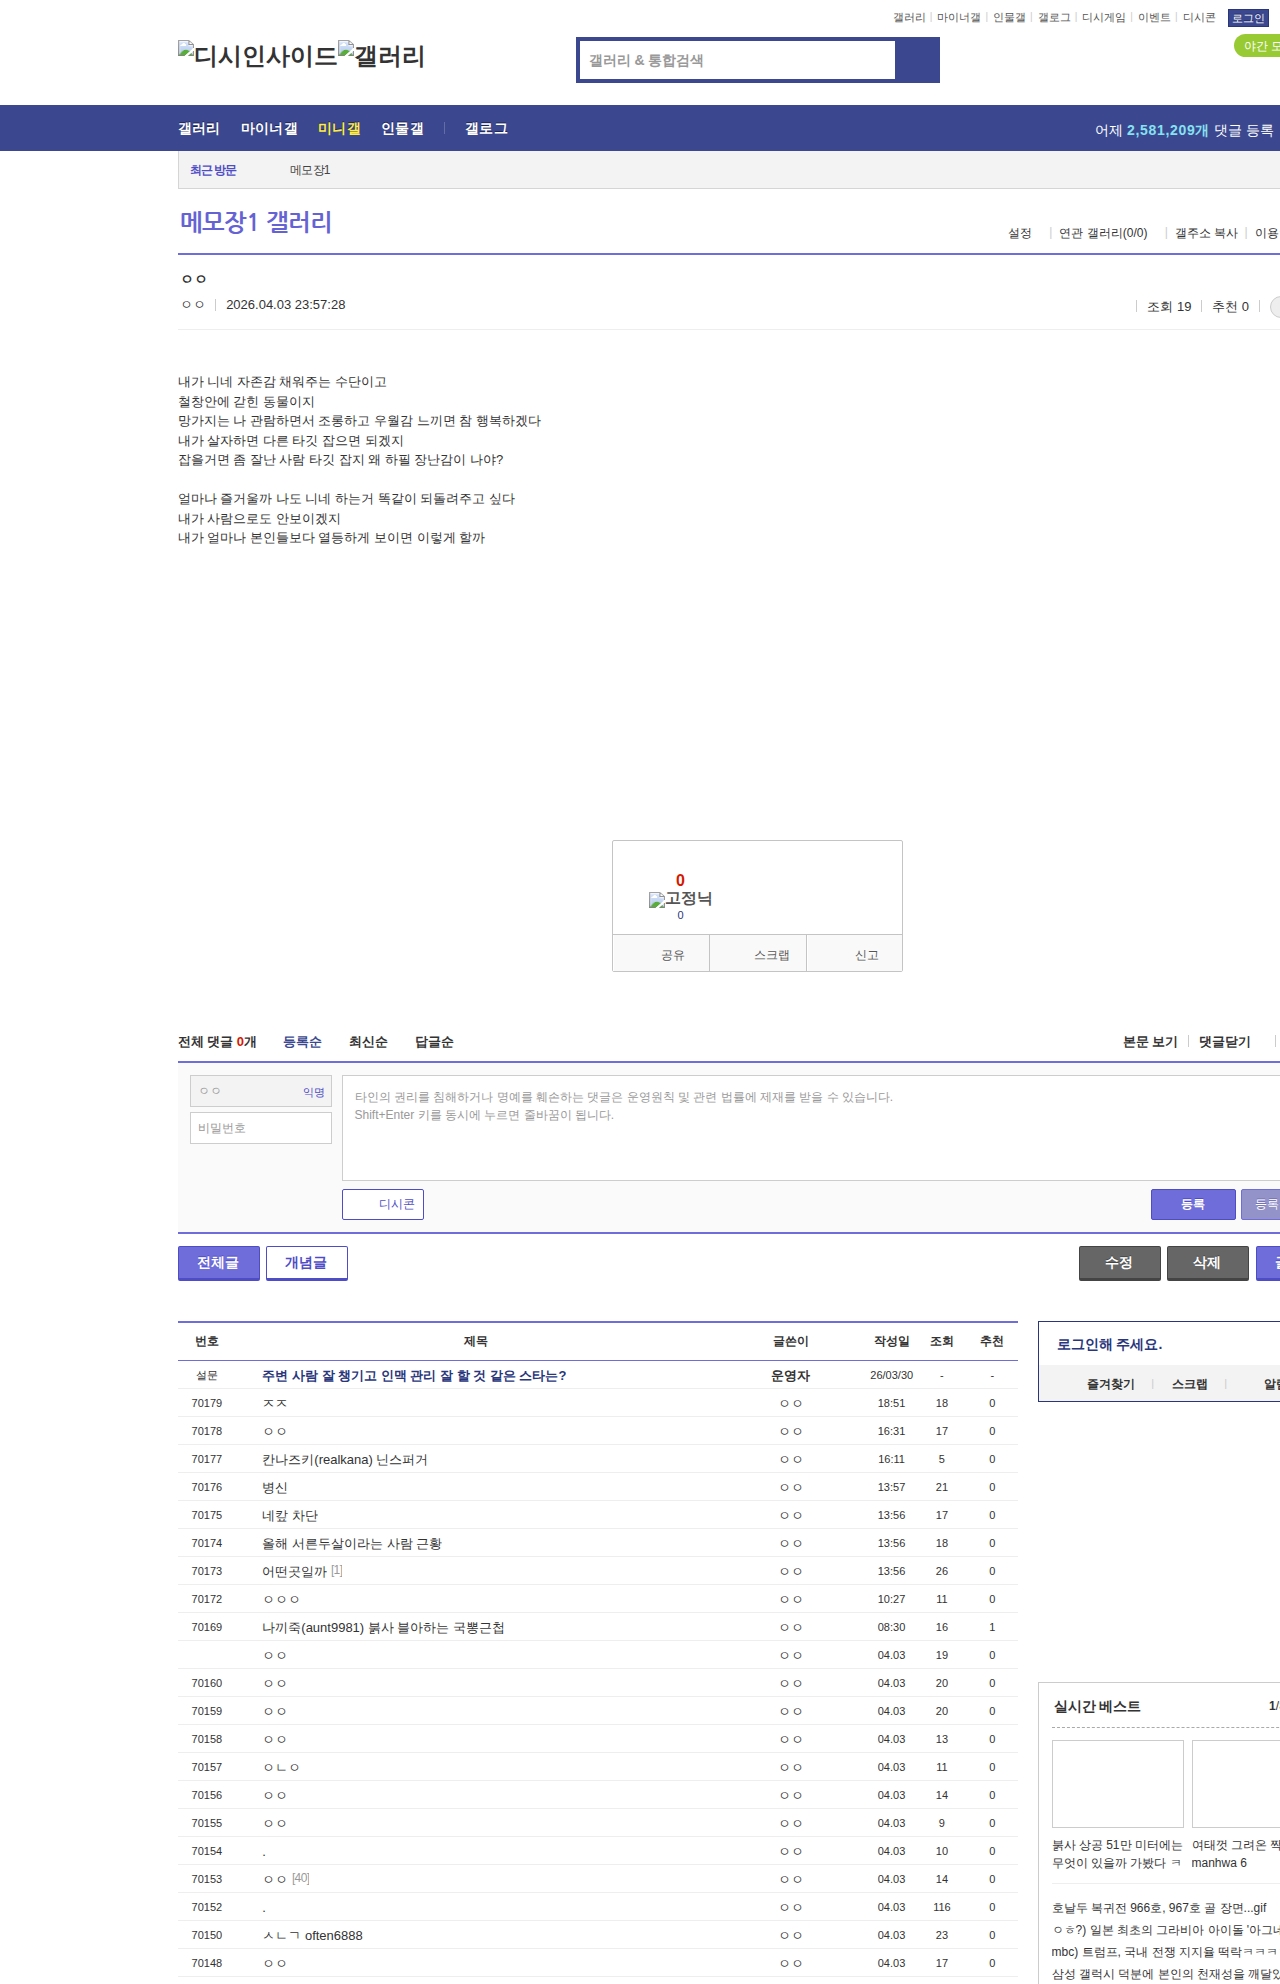The image size is (1280, 1984).
Task: Click the 작성일 column header
Action: [892, 1342]
